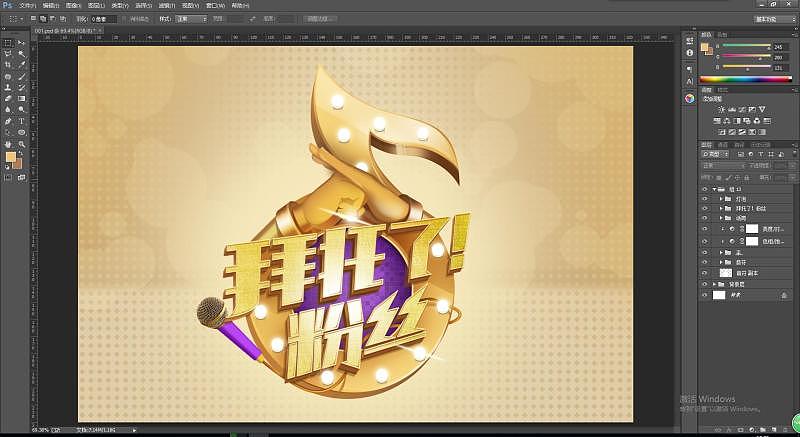800x437 pixels.
Task: Open the Character panel 'A' icon
Action: click(x=690, y=81)
